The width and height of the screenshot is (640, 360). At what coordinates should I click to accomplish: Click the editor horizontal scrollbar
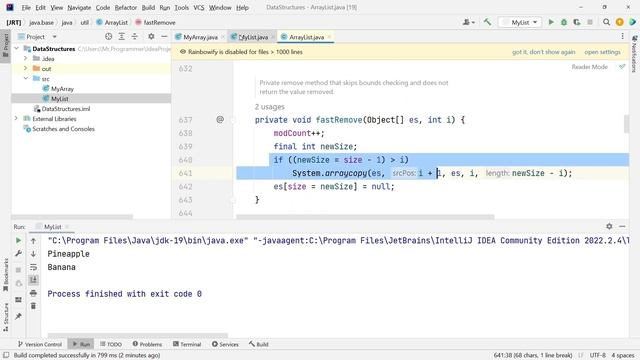coord(365,217)
